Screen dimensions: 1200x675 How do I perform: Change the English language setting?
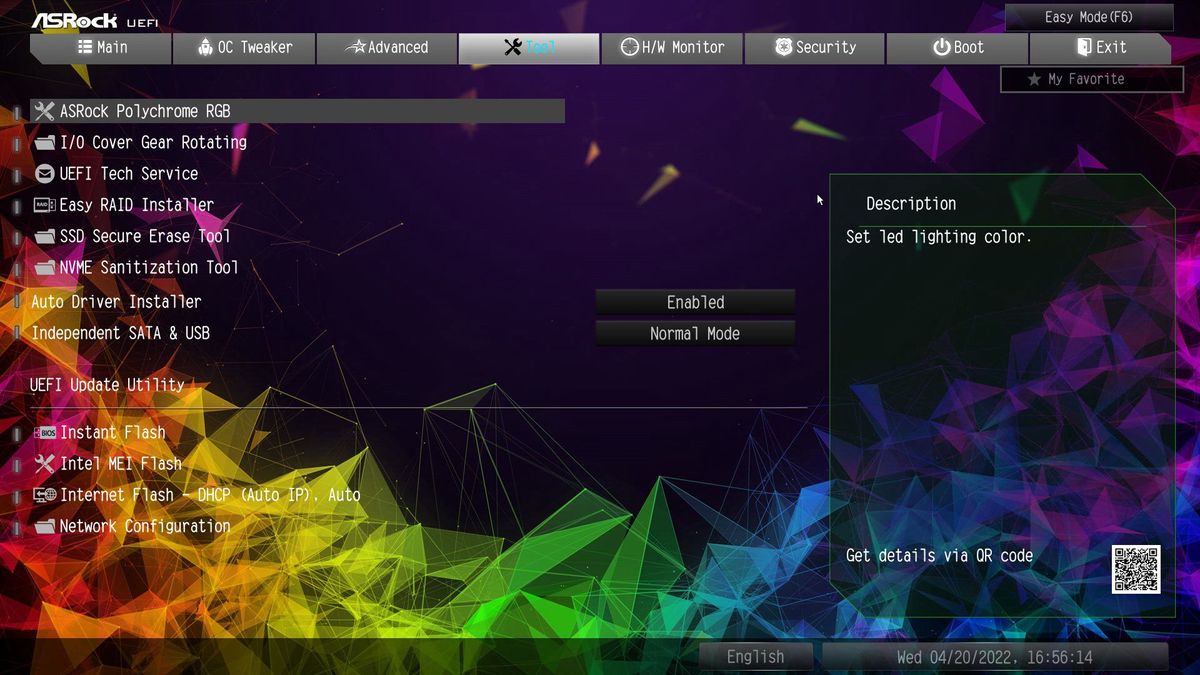point(756,657)
